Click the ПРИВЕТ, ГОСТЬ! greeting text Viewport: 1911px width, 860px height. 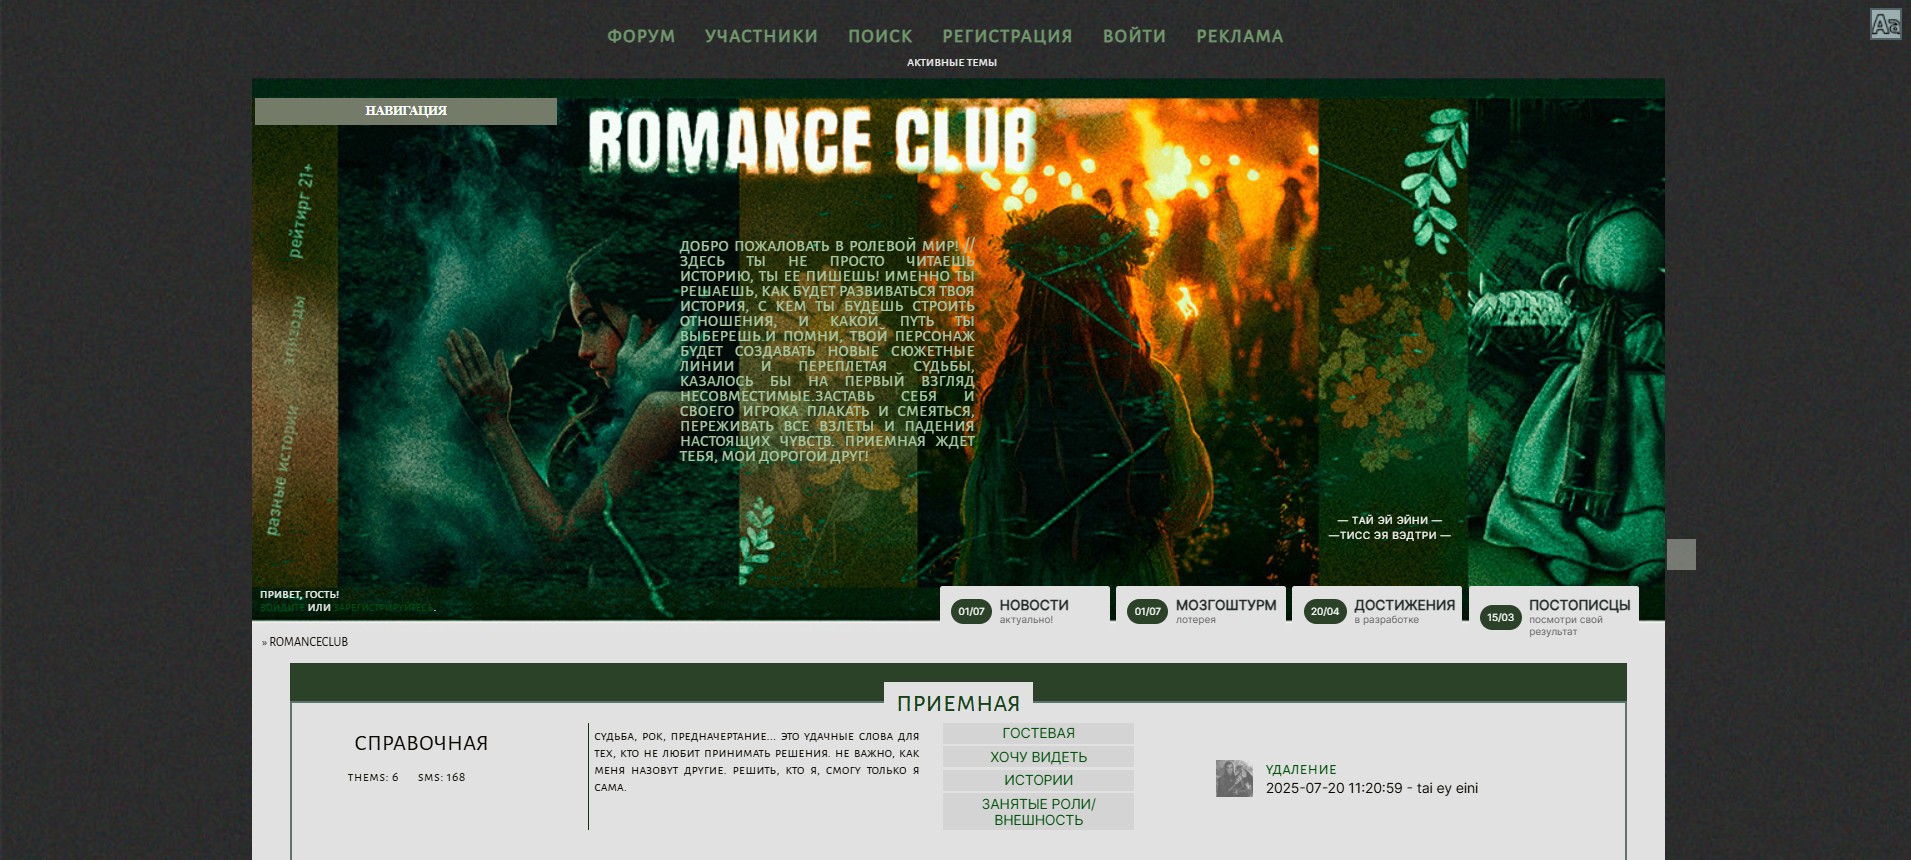(299, 594)
